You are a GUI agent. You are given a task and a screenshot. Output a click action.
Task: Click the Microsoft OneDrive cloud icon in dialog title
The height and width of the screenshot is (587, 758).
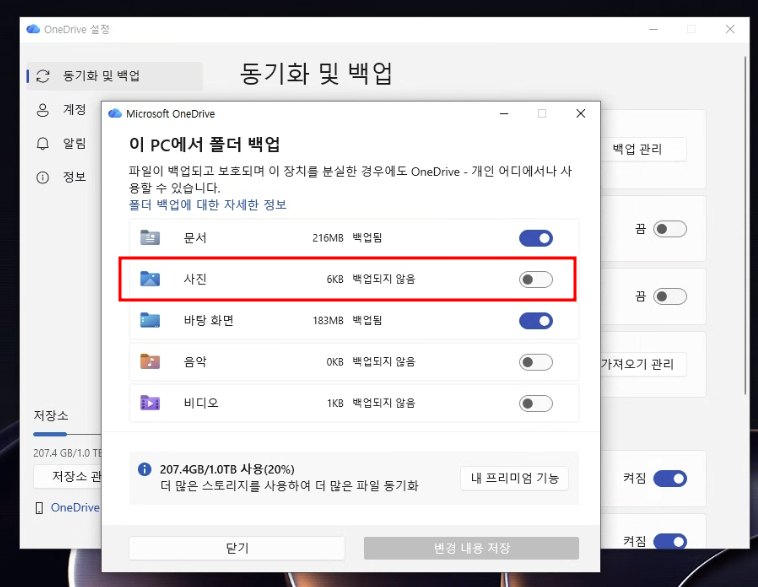(x=115, y=114)
